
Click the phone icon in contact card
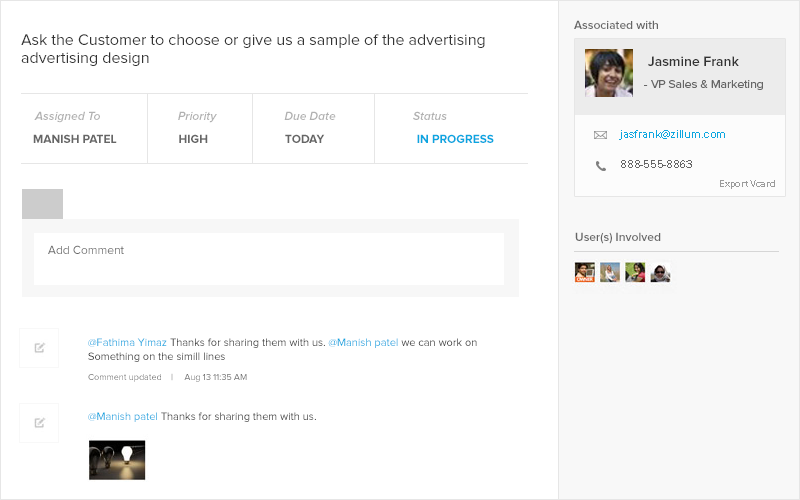tap(601, 165)
